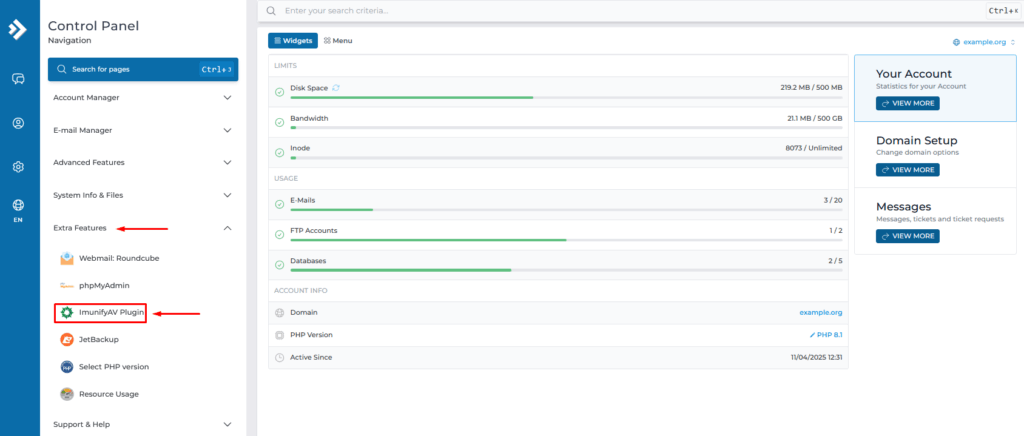The image size is (1024, 436).
Task: Open the ImunifyAV Plugin
Action: click(111, 313)
